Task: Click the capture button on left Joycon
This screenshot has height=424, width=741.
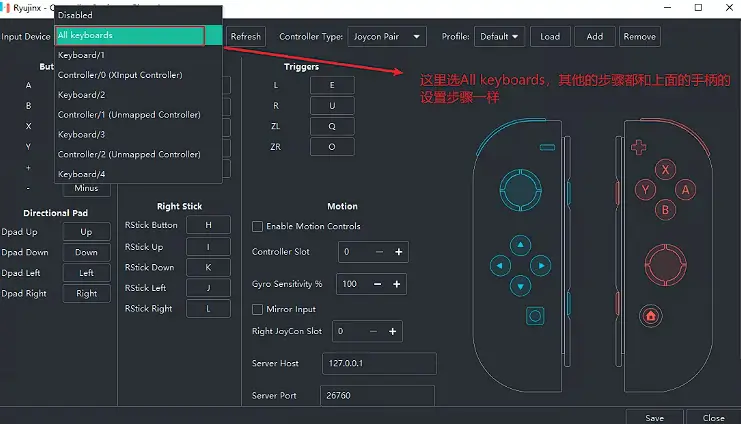Action: [535, 316]
